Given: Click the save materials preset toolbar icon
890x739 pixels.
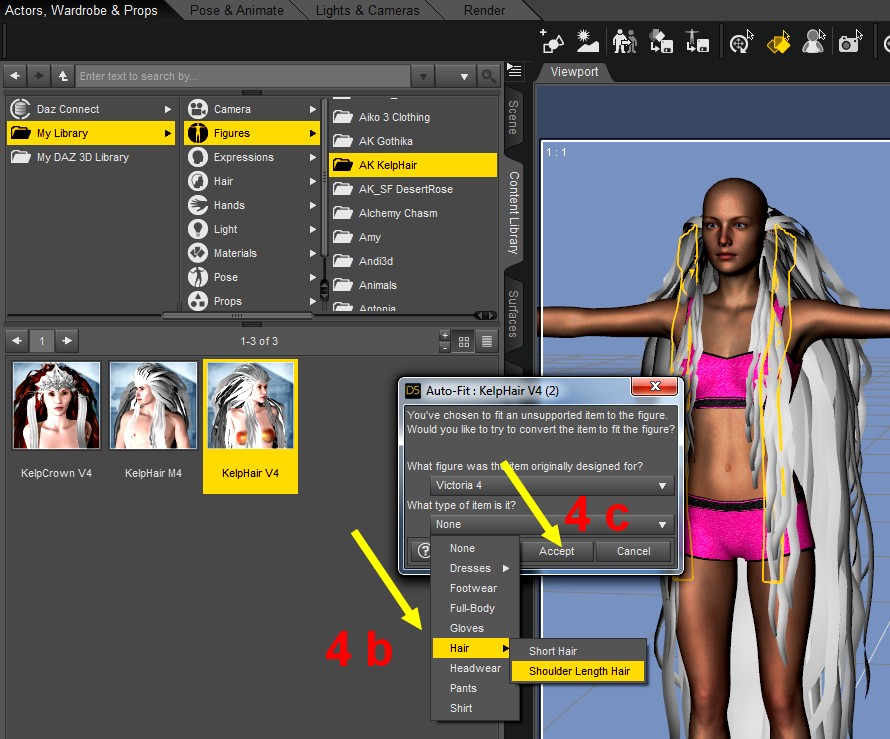Looking at the screenshot, I should (661, 41).
